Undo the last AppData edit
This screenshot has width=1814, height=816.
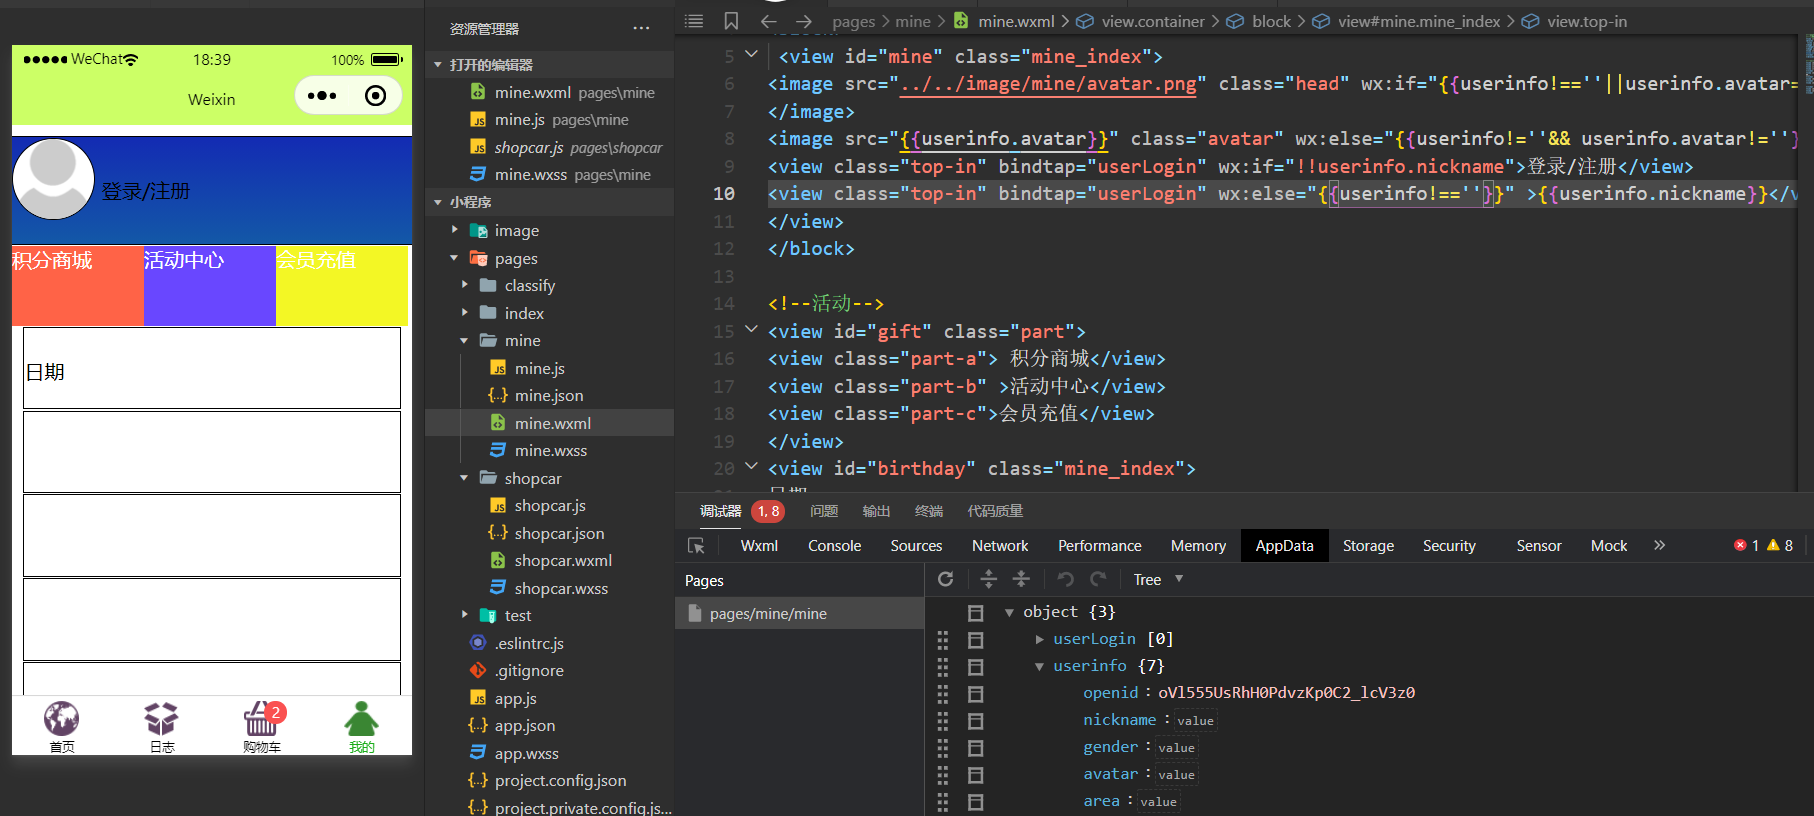click(1066, 579)
